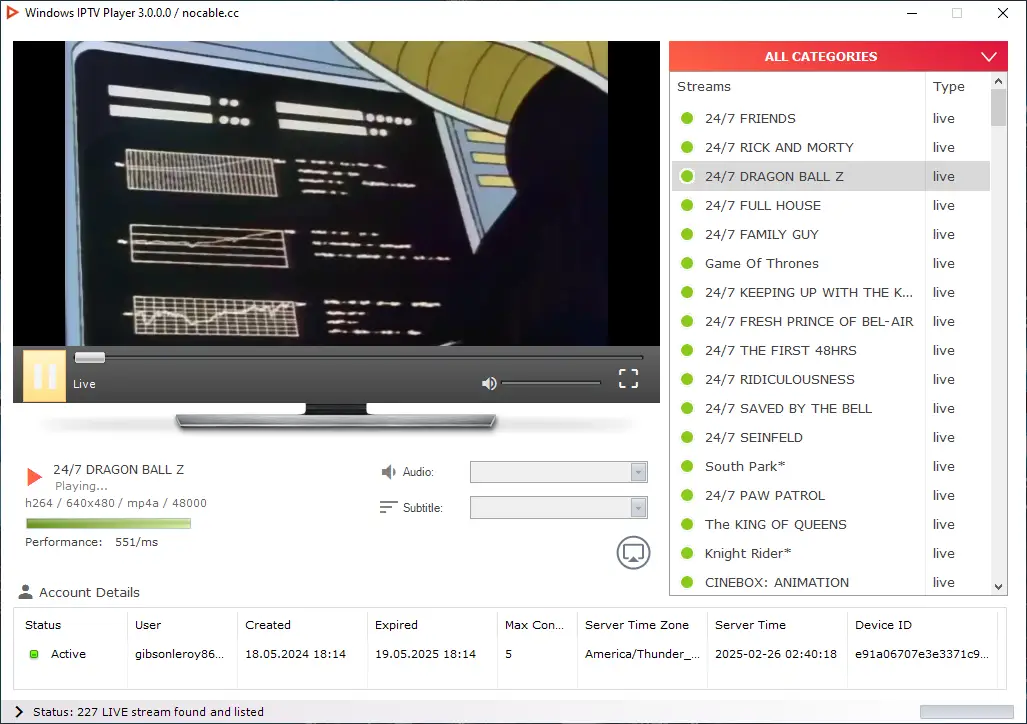Screen dimensions: 1027x724
Task: Open the Subtitle dropdown
Action: 559,507
